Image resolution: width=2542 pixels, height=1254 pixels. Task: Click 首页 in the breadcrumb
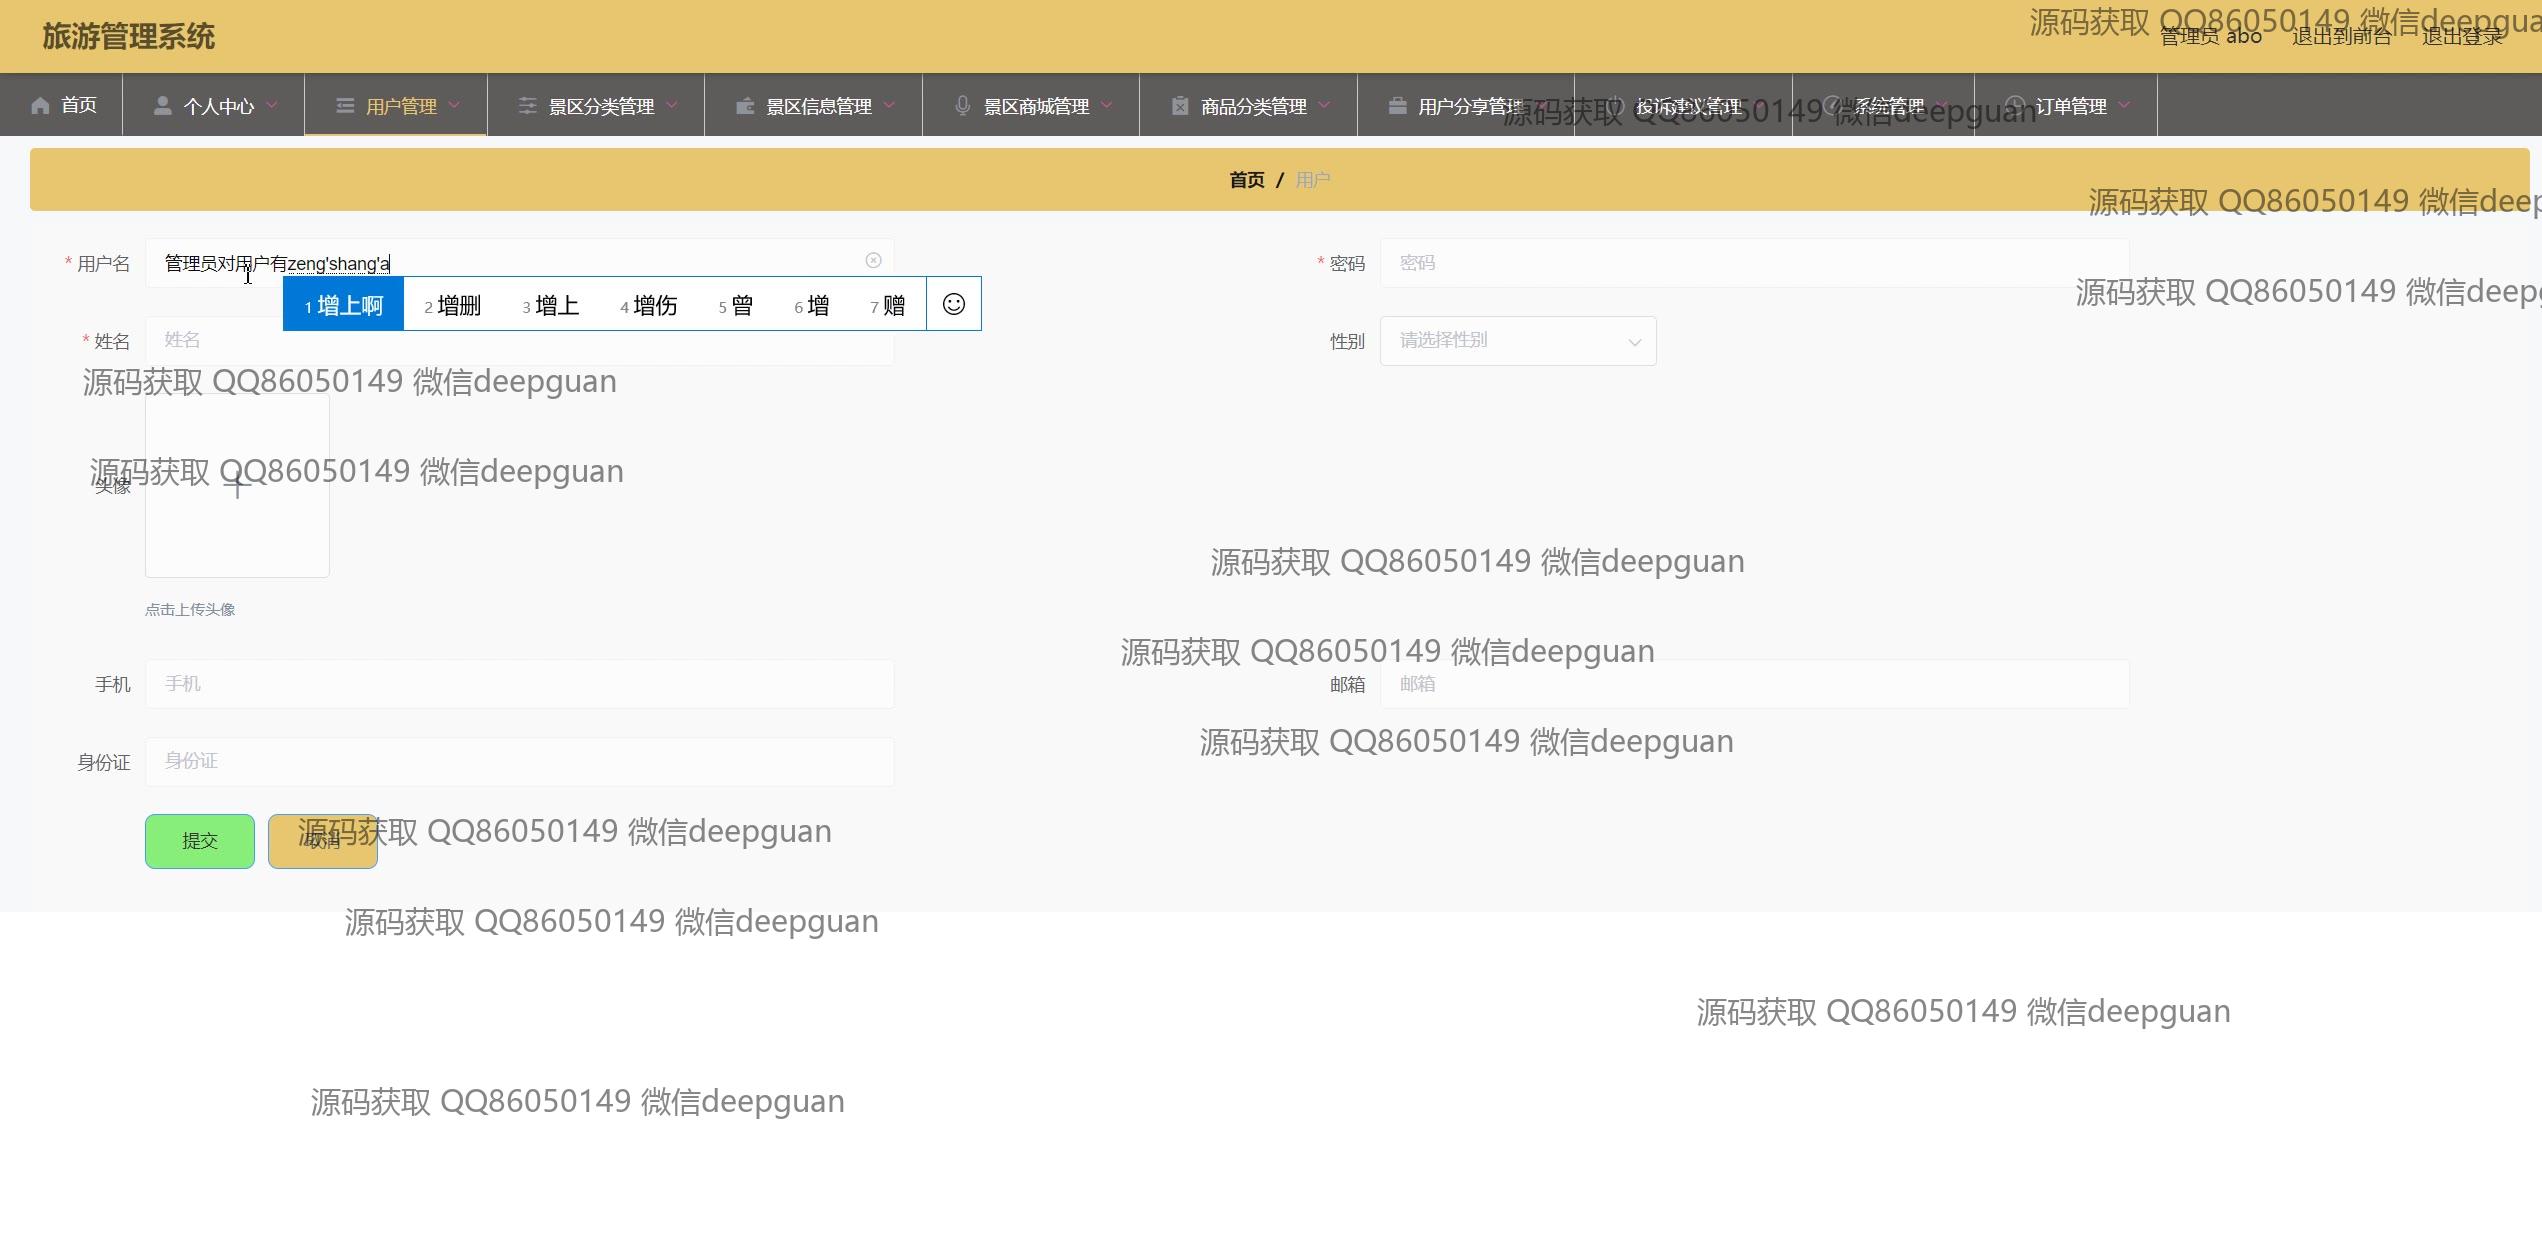tap(1246, 180)
